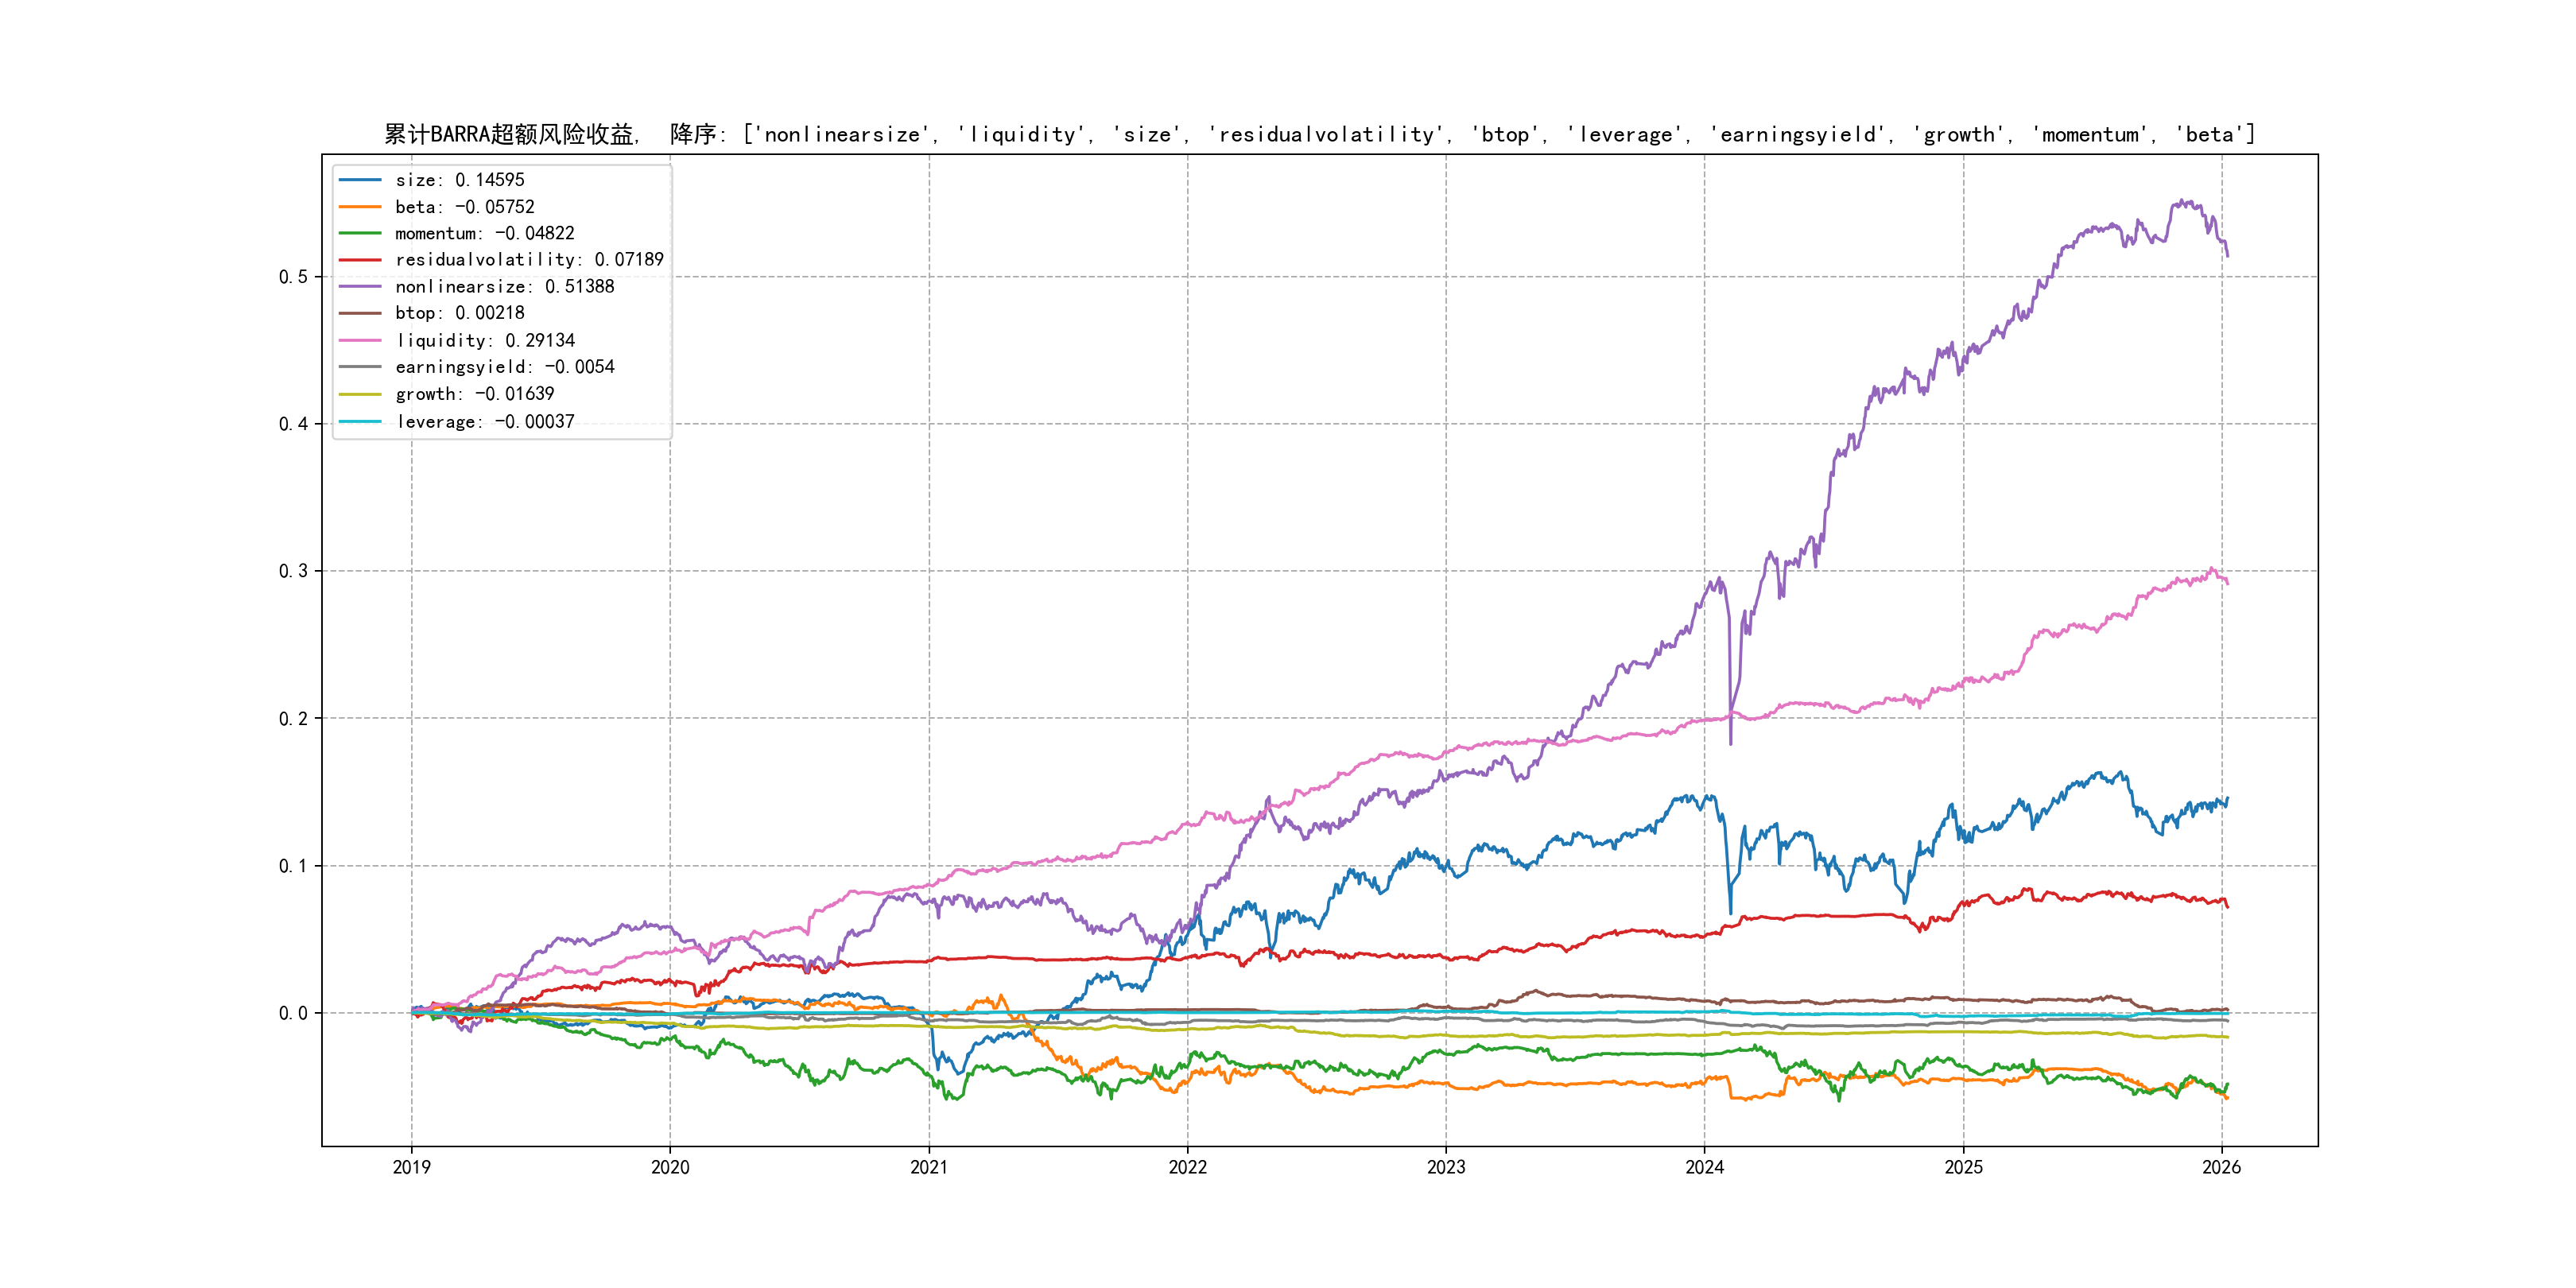Click the beta legend orange line swatch
The width and height of the screenshot is (2576, 1288).
click(x=360, y=207)
